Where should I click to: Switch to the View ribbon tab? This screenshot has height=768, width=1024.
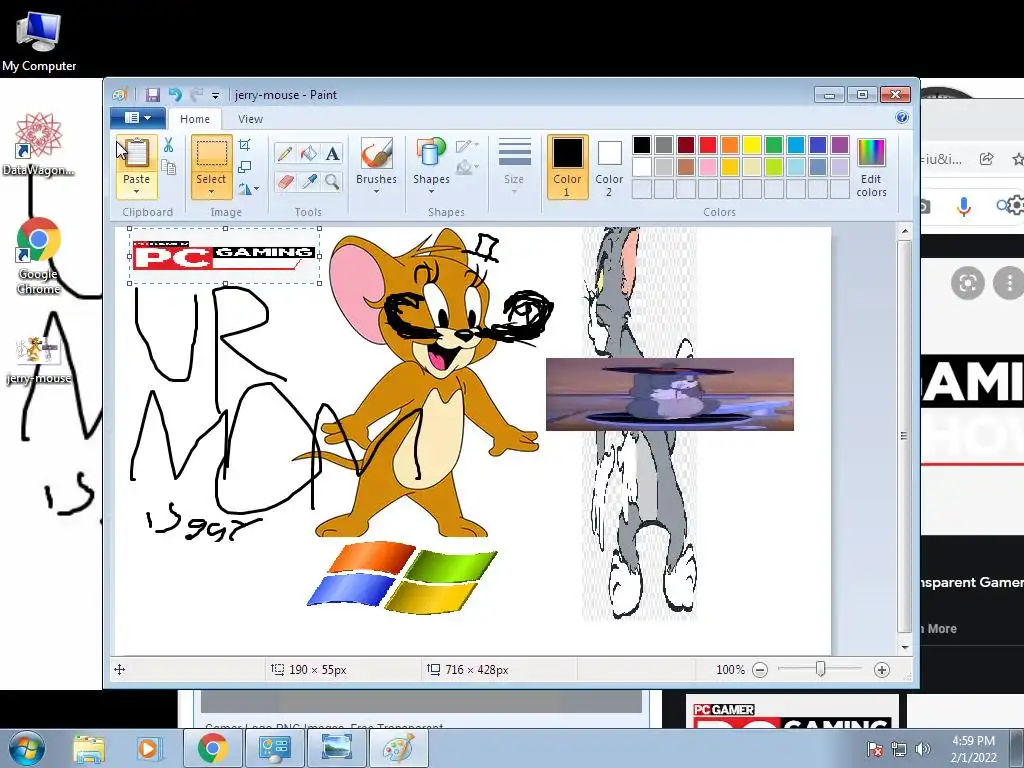(250, 119)
